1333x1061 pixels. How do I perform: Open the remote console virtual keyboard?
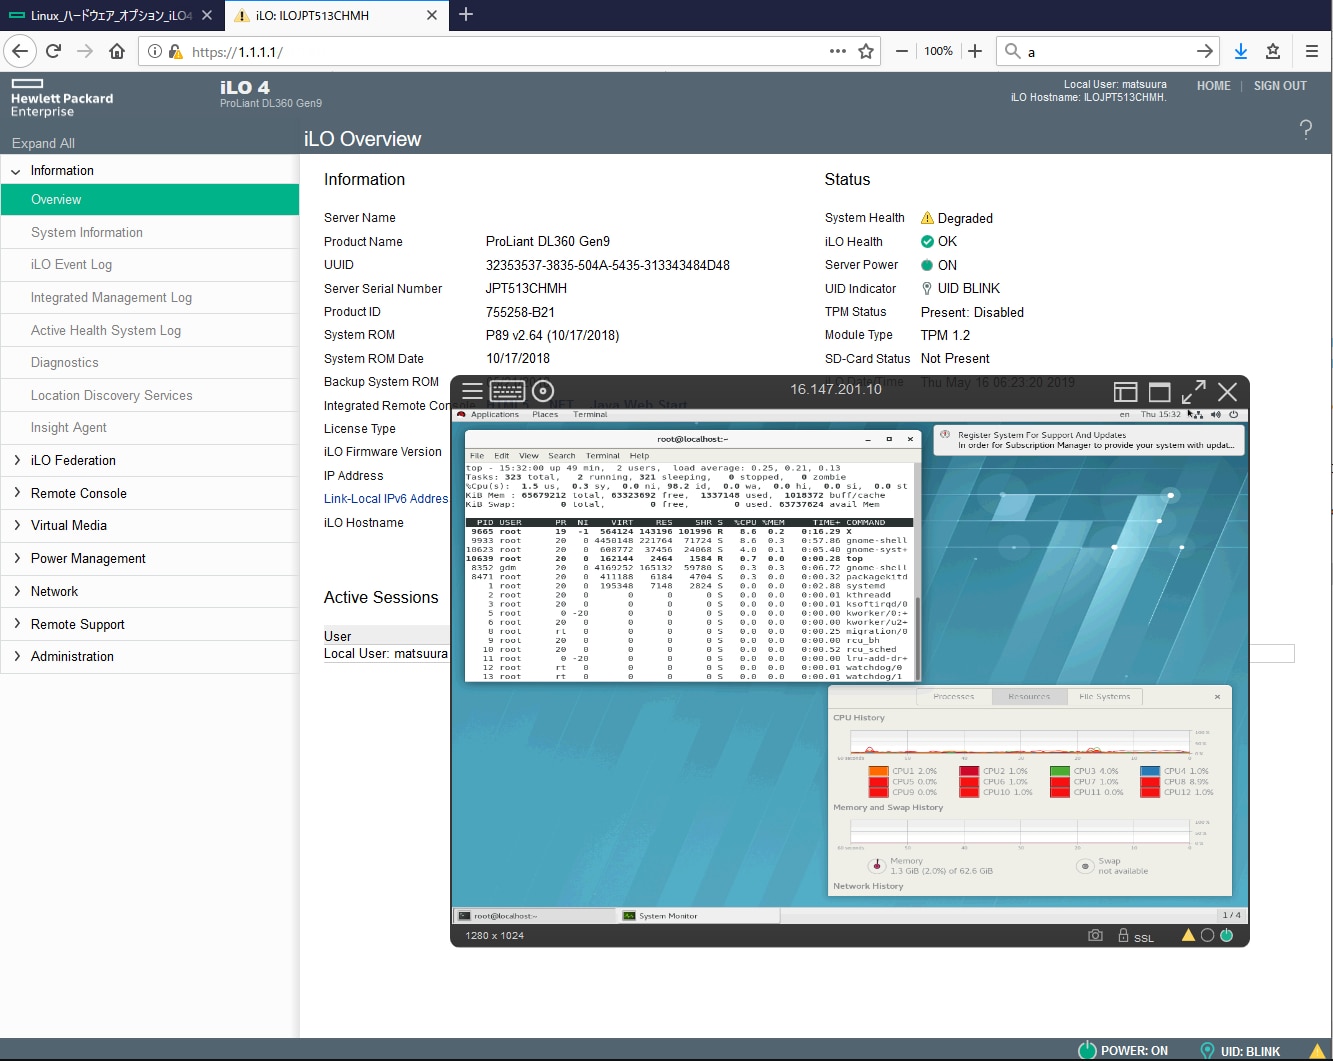pyautogui.click(x=507, y=391)
